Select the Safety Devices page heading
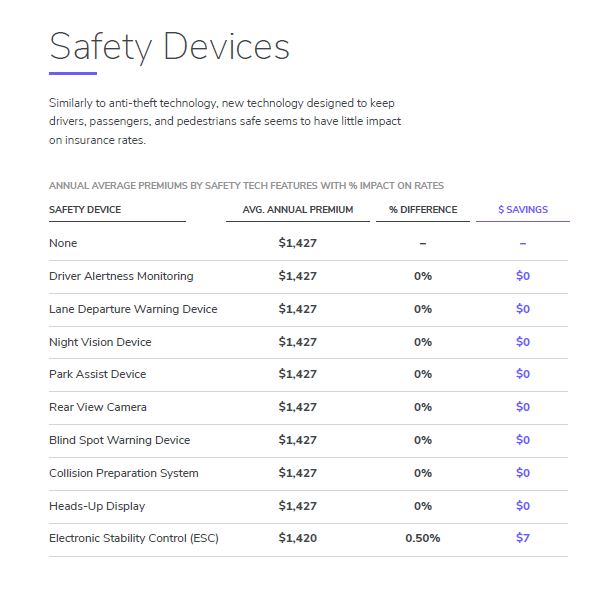 (x=169, y=47)
